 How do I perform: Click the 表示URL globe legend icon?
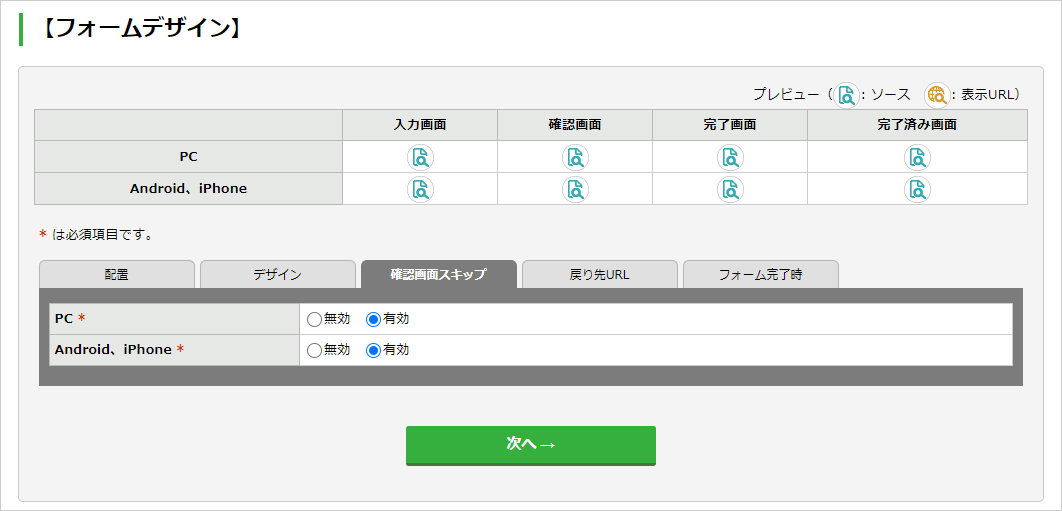click(937, 95)
